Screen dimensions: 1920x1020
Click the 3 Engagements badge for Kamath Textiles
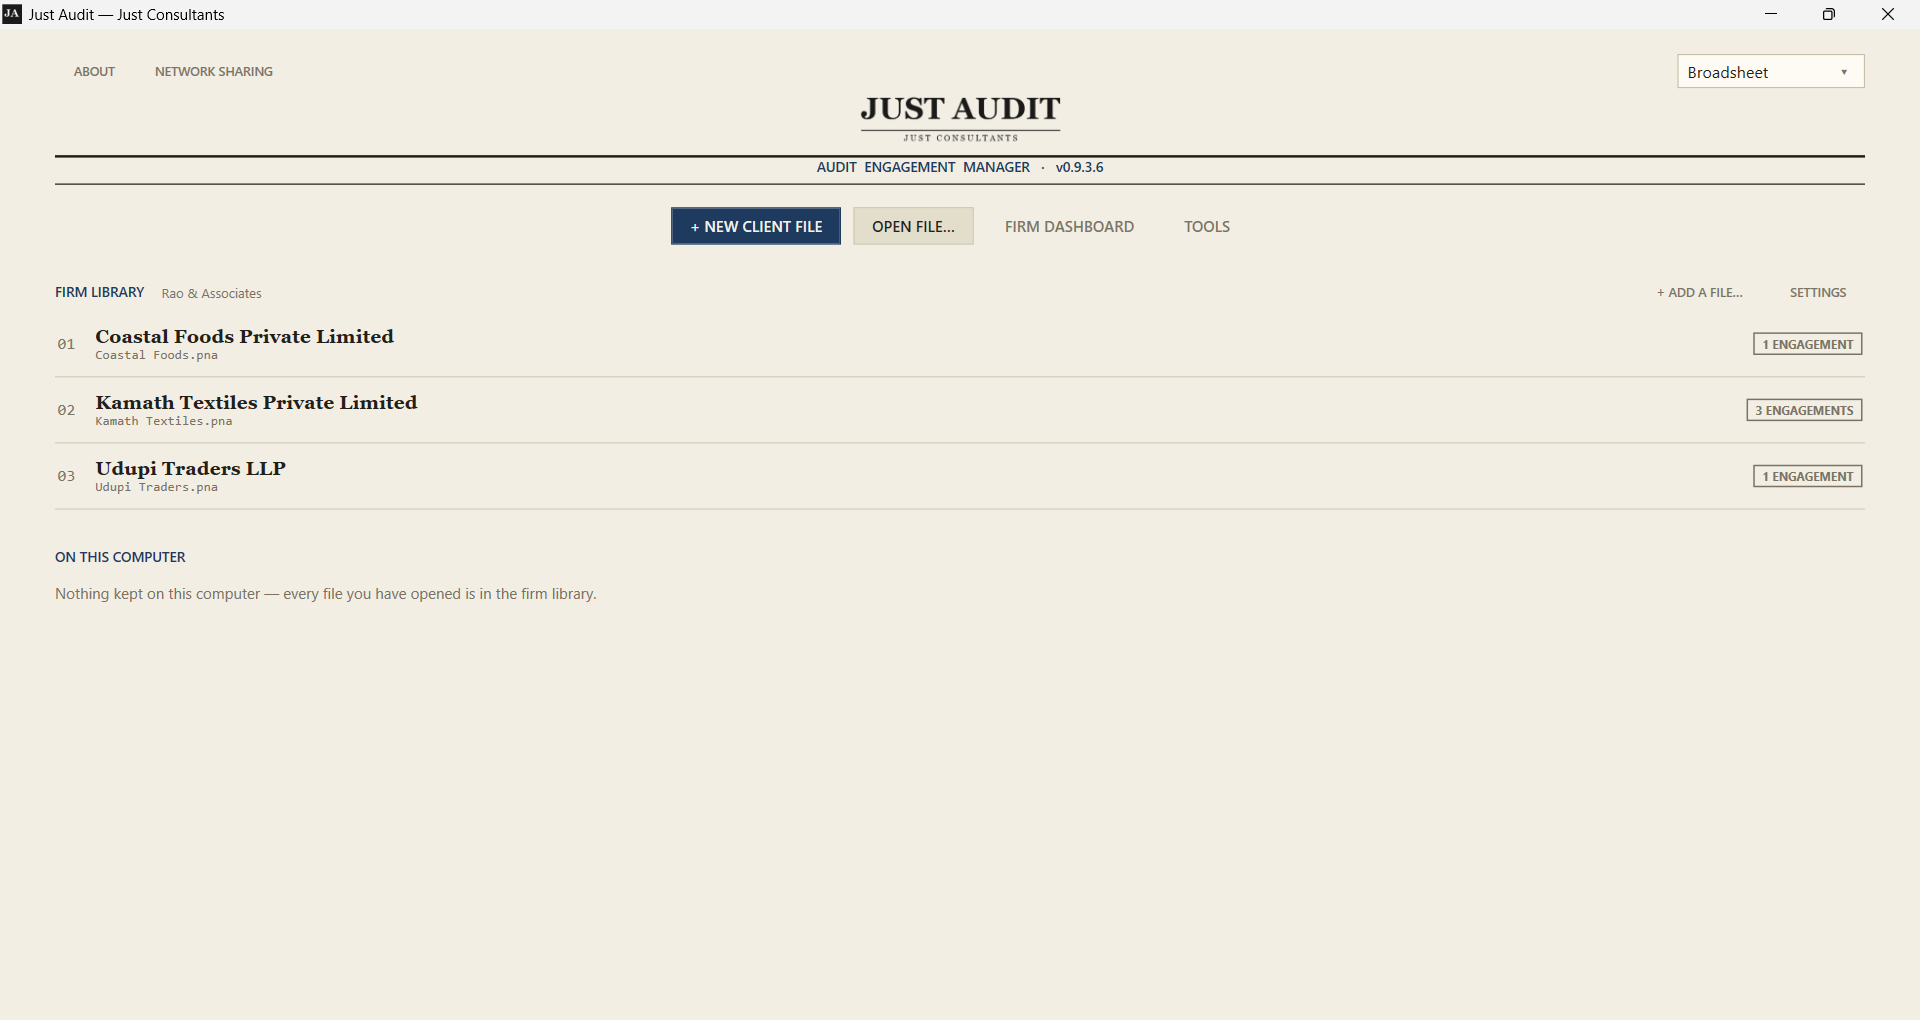pos(1804,410)
